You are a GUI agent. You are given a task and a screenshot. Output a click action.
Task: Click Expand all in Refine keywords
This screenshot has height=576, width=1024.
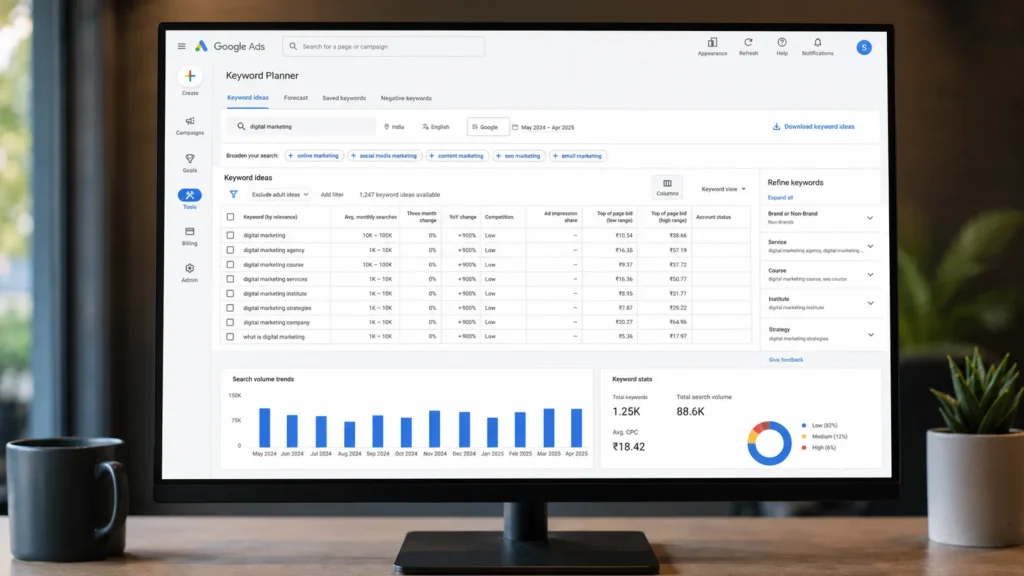coord(780,197)
